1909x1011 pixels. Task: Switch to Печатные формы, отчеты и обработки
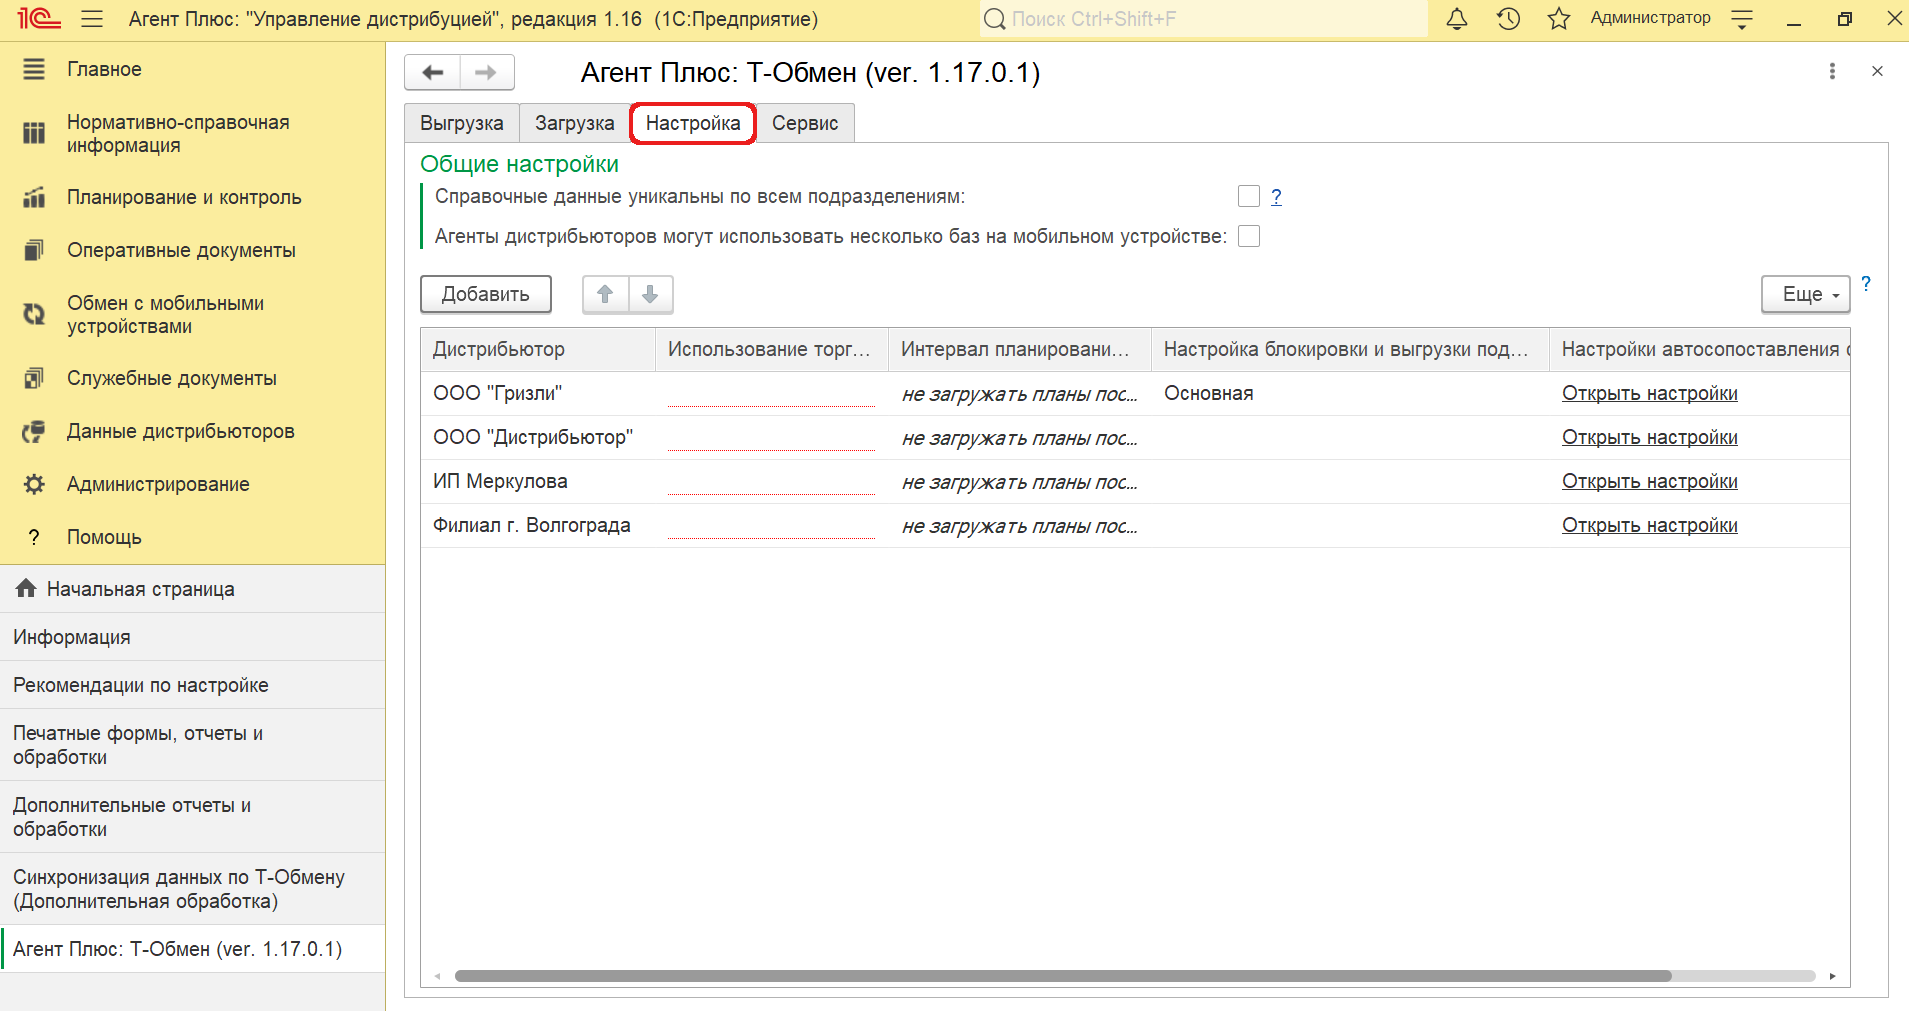[x=192, y=745]
